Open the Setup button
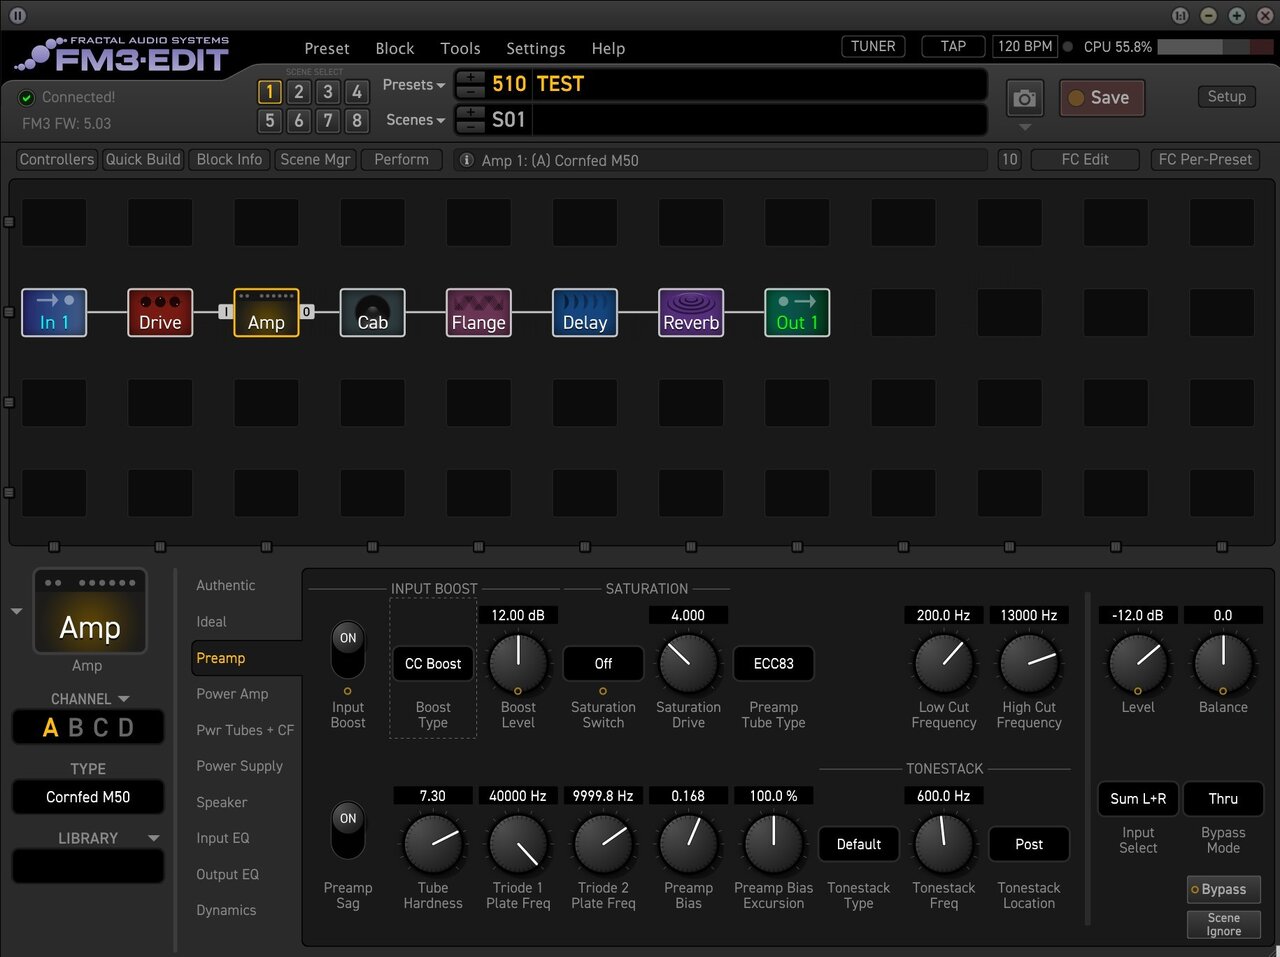Screen dimensions: 1280x957 [x=1226, y=97]
